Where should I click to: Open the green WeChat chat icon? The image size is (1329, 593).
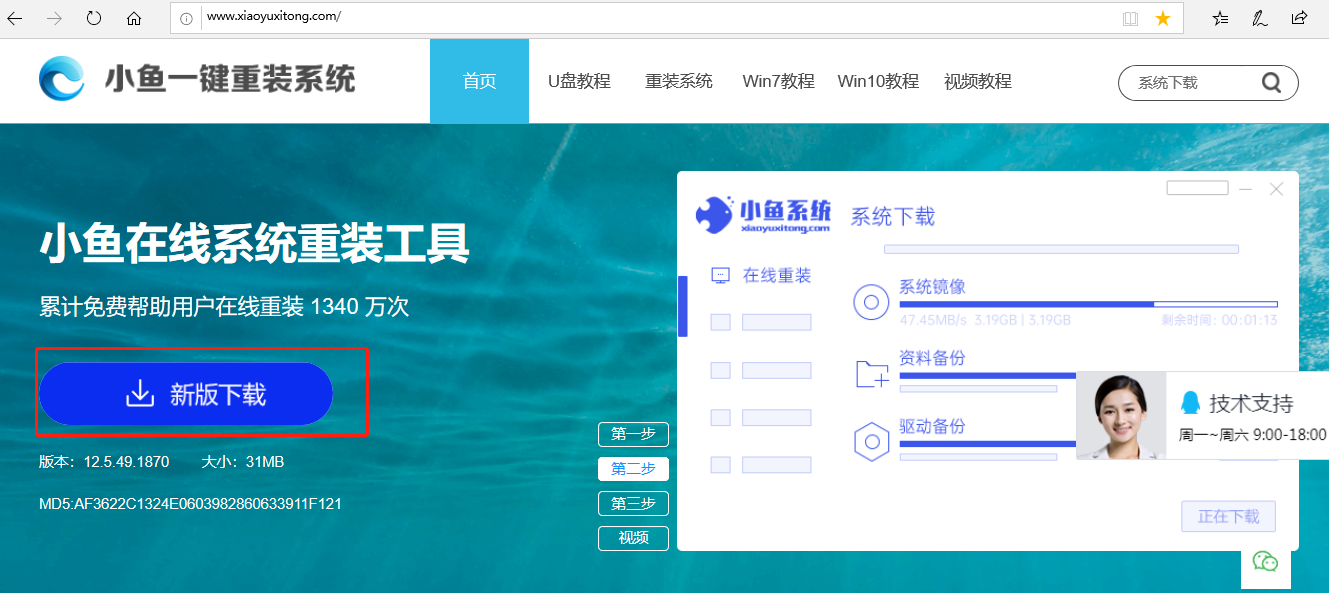pyautogui.click(x=1265, y=561)
